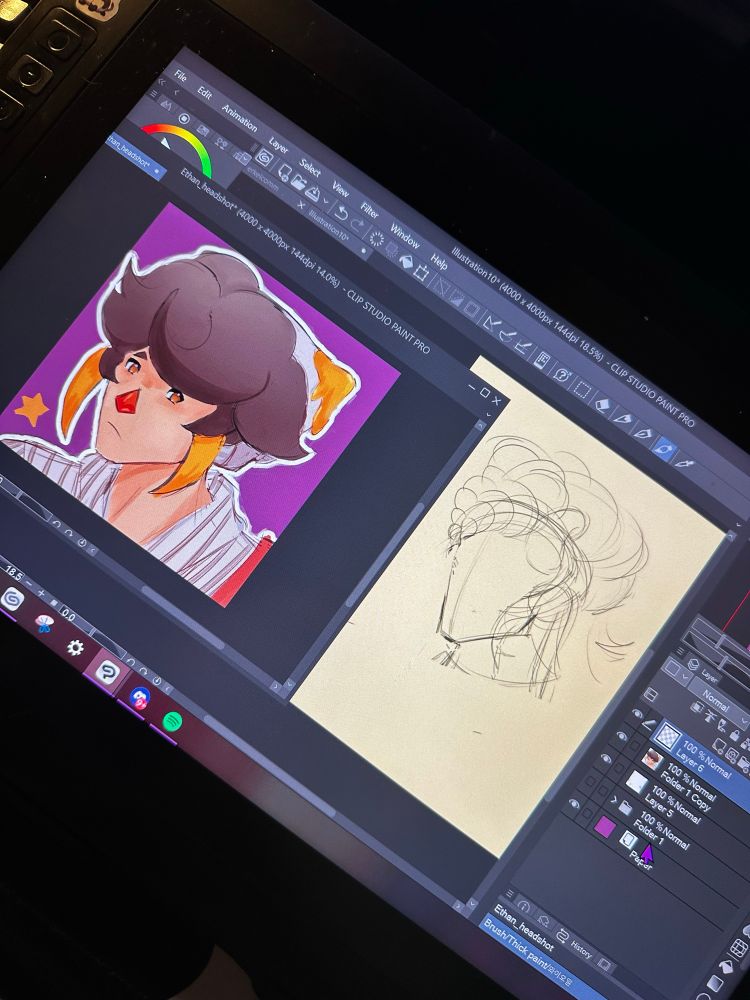Image resolution: width=750 pixels, height=1000 pixels.
Task: Select the Pen tool icon
Action: click(x=643, y=432)
